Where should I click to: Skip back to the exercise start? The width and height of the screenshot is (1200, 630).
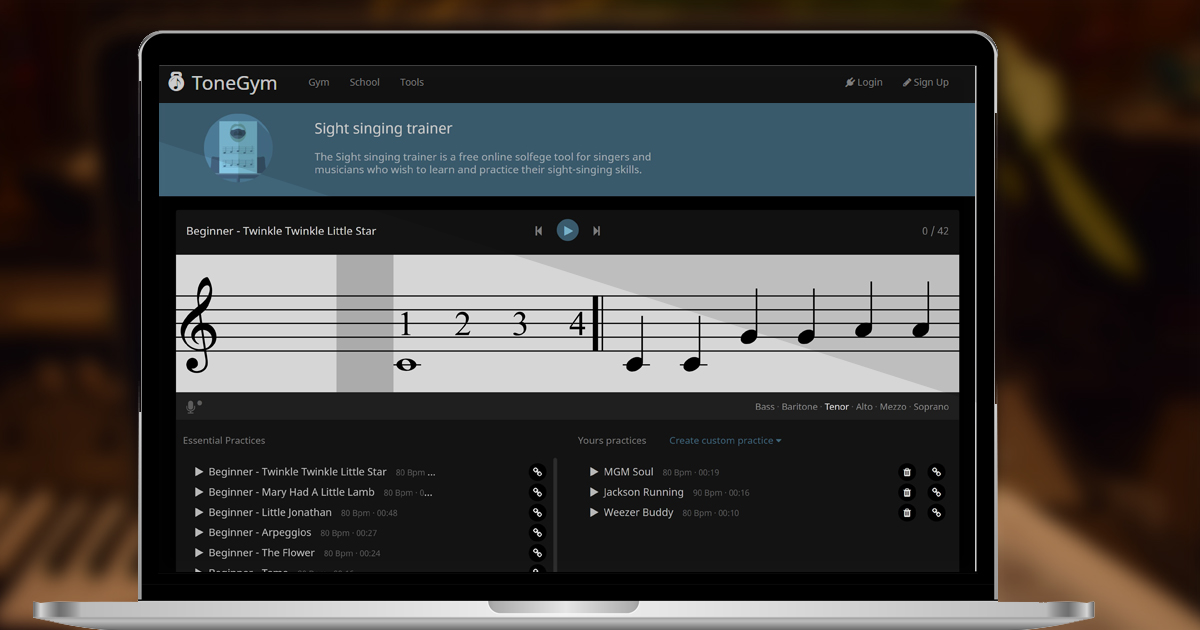click(x=538, y=230)
